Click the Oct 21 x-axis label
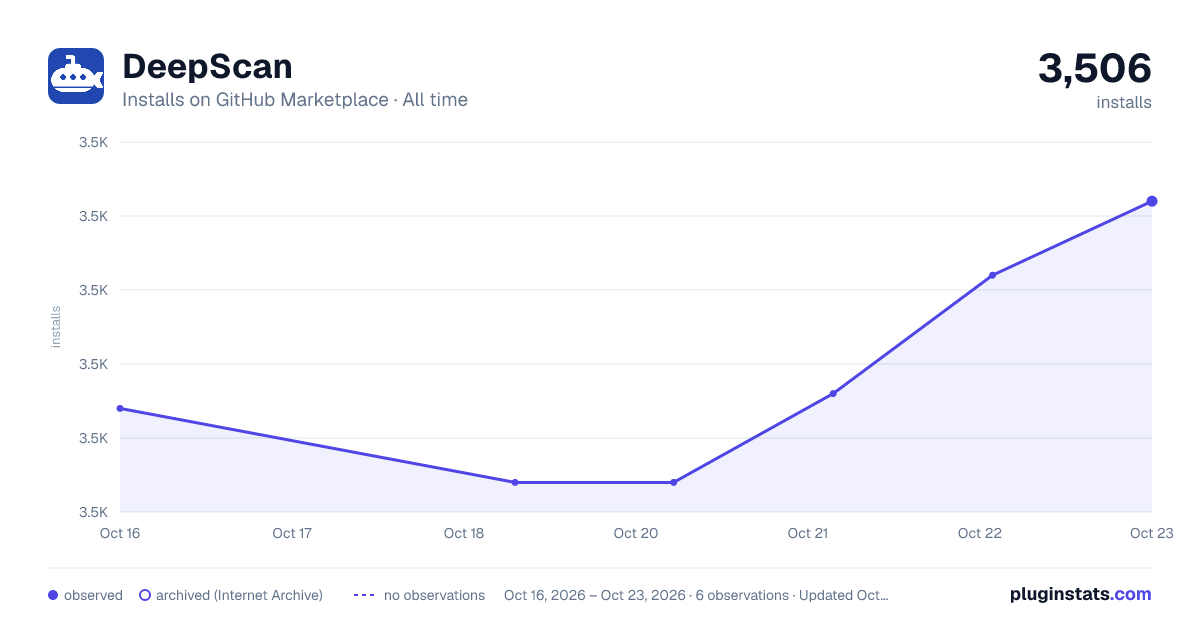 tap(808, 533)
